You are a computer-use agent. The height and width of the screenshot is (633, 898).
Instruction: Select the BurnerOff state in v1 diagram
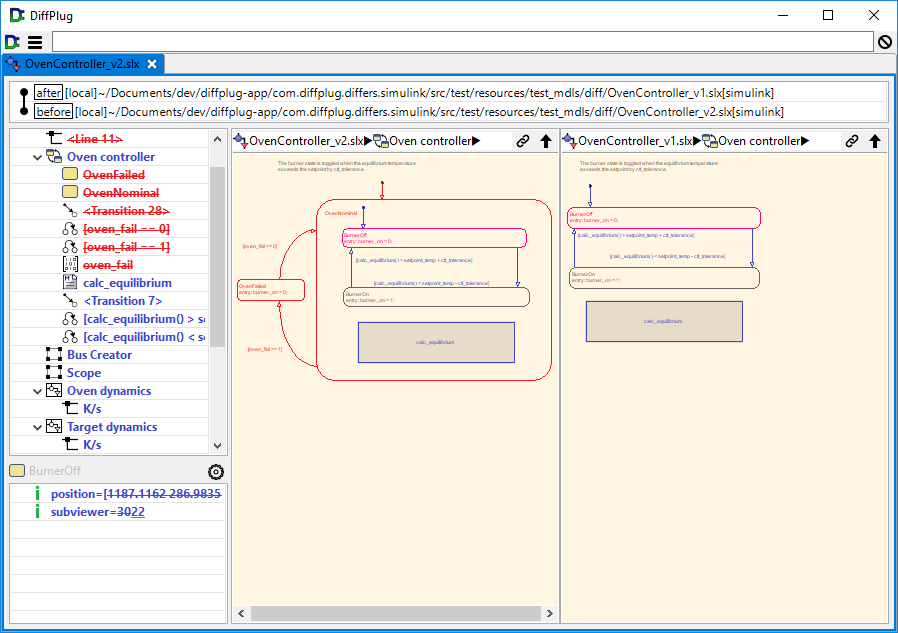664,218
